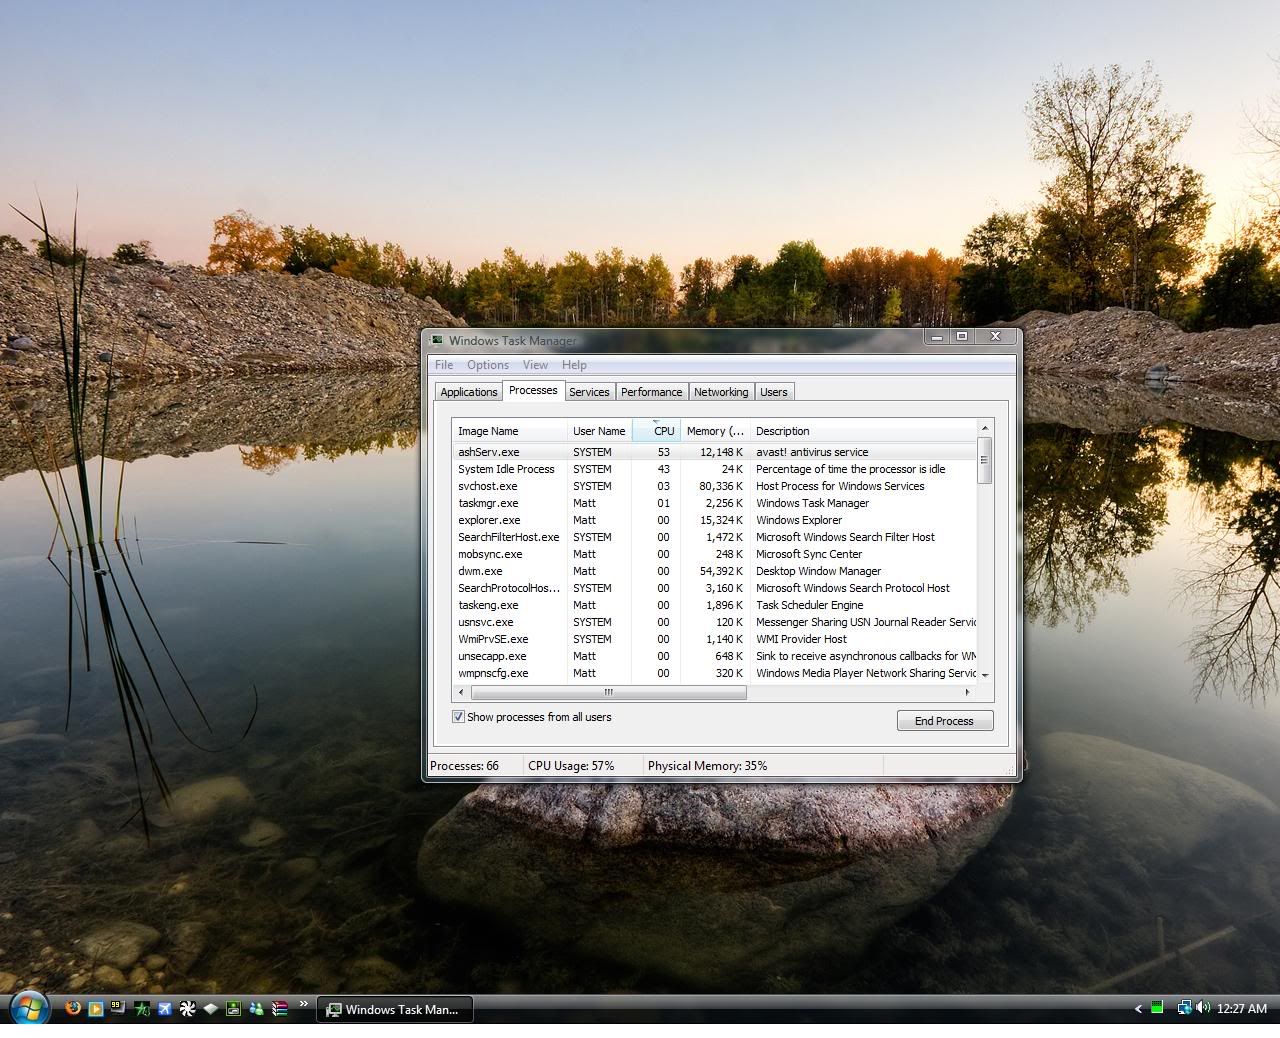Click the horizontal scrollbar right arrow
The image size is (1280, 1038).
(x=967, y=692)
